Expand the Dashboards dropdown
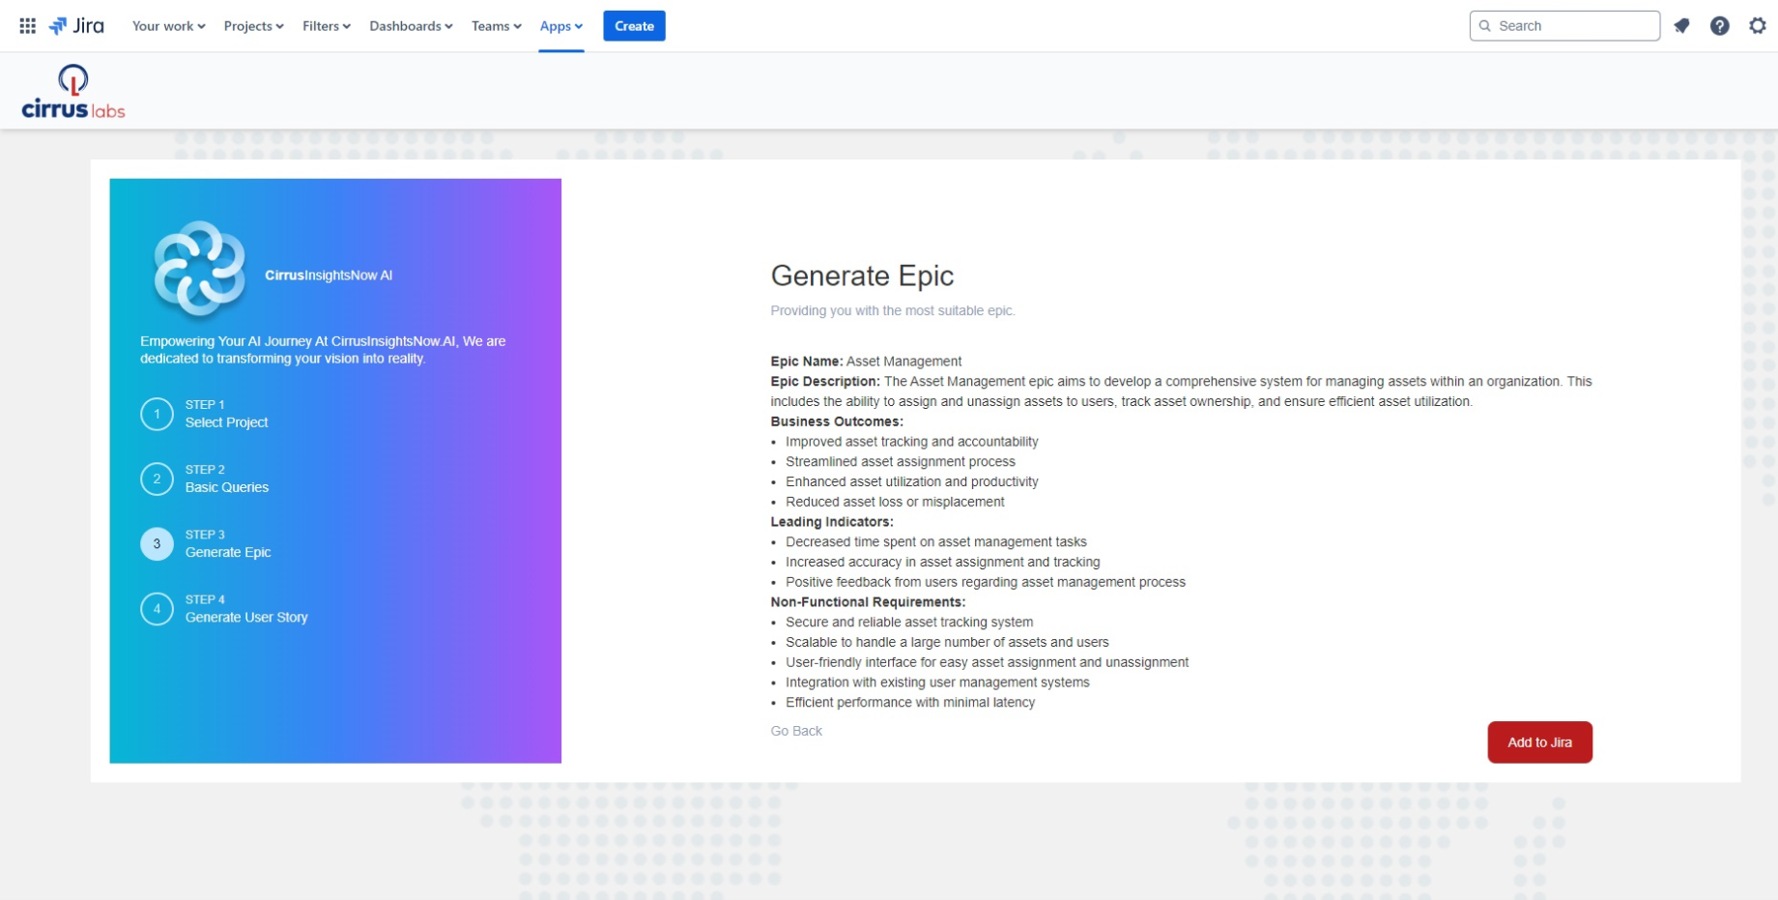Viewport: 1778px width, 900px height. (x=410, y=26)
